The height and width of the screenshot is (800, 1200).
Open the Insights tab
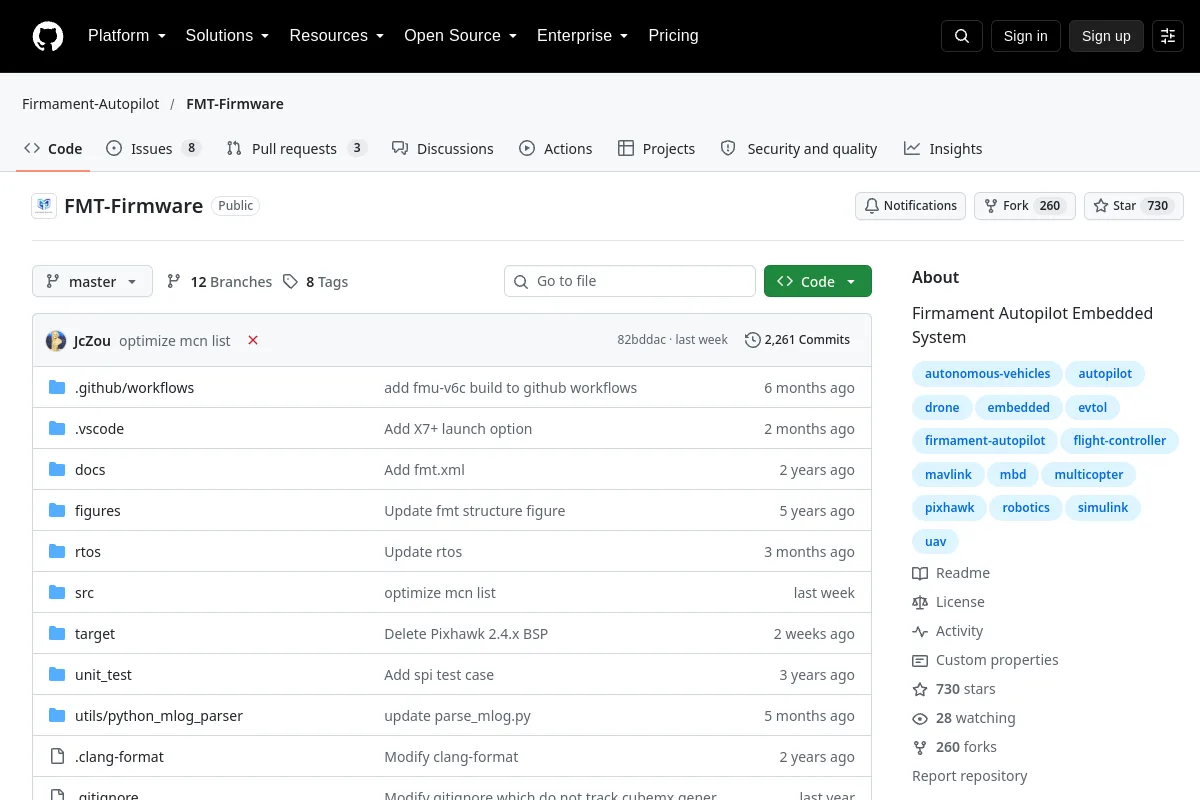click(x=943, y=148)
